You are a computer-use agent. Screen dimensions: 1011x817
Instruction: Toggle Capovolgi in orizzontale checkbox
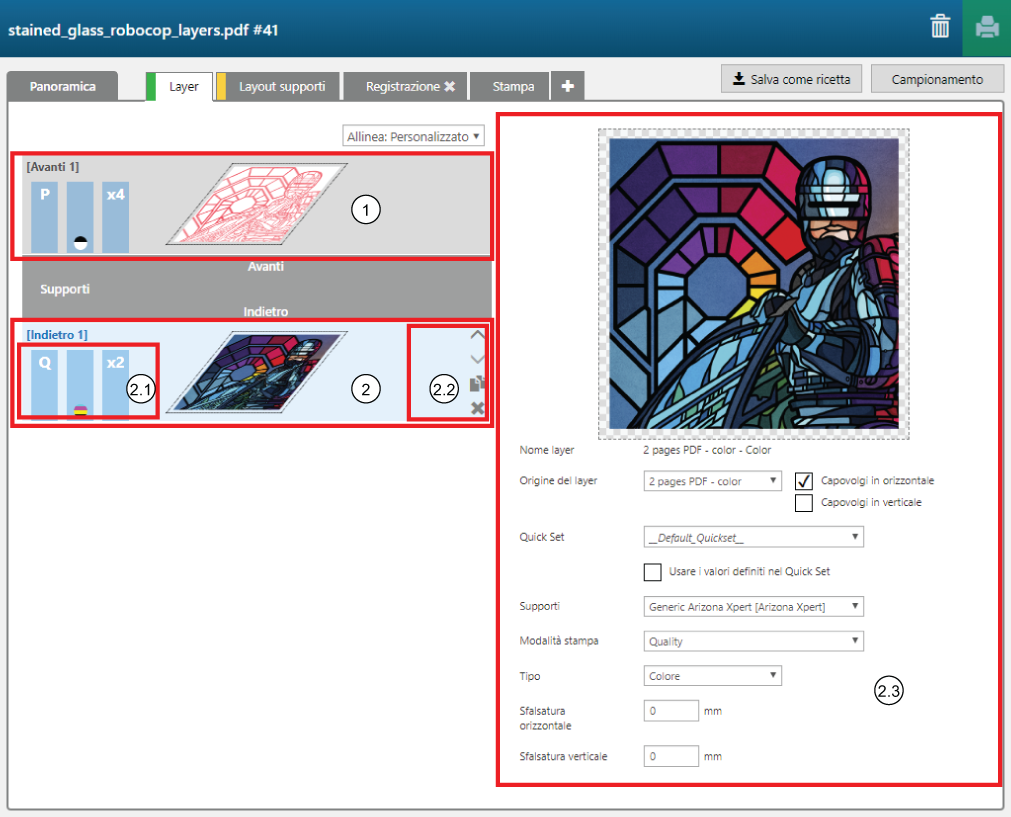click(803, 481)
